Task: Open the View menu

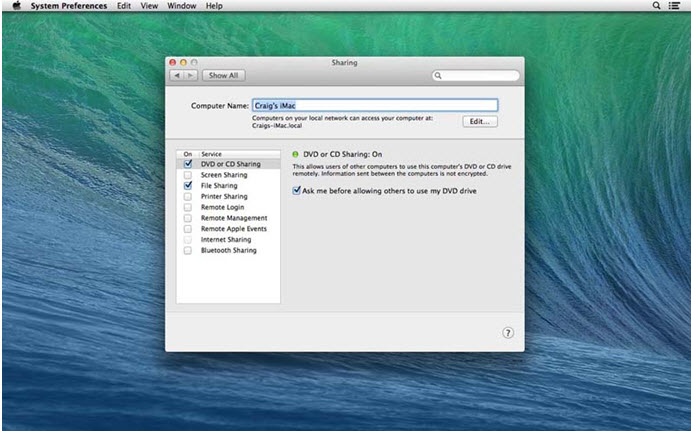Action: tap(149, 6)
